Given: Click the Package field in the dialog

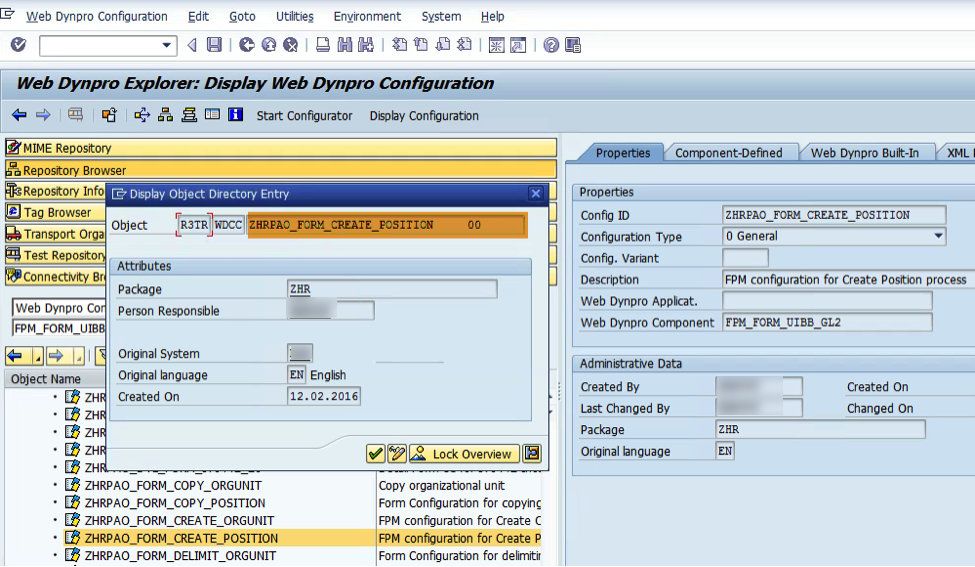Looking at the screenshot, I should 392,289.
